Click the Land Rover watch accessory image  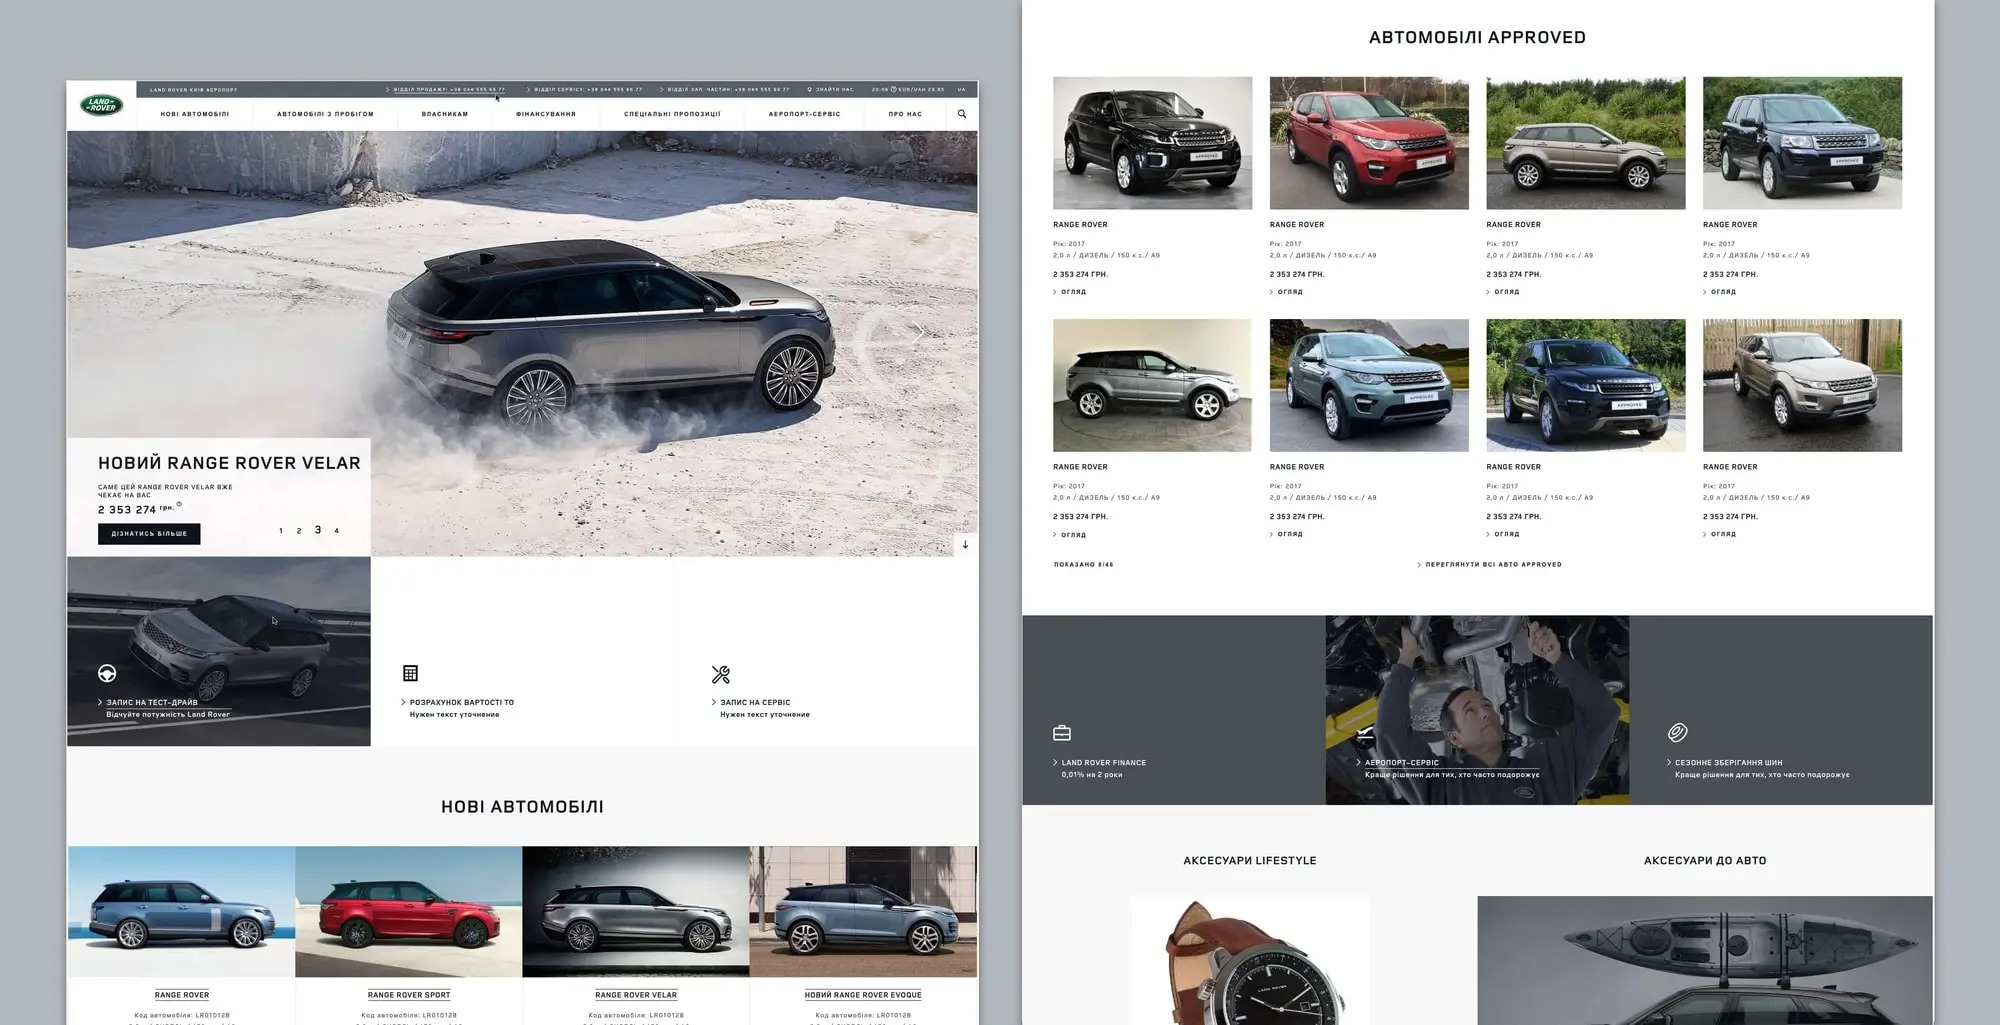(1250, 960)
